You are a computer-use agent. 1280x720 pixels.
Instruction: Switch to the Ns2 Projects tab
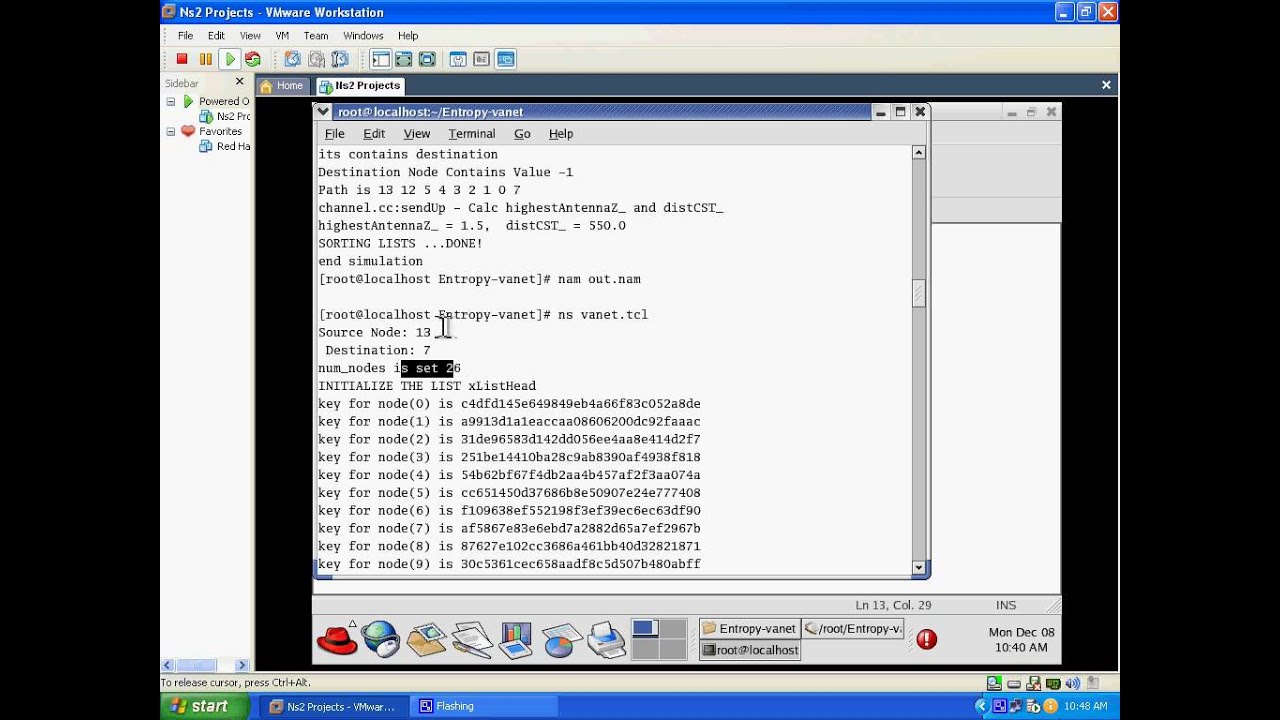360,86
